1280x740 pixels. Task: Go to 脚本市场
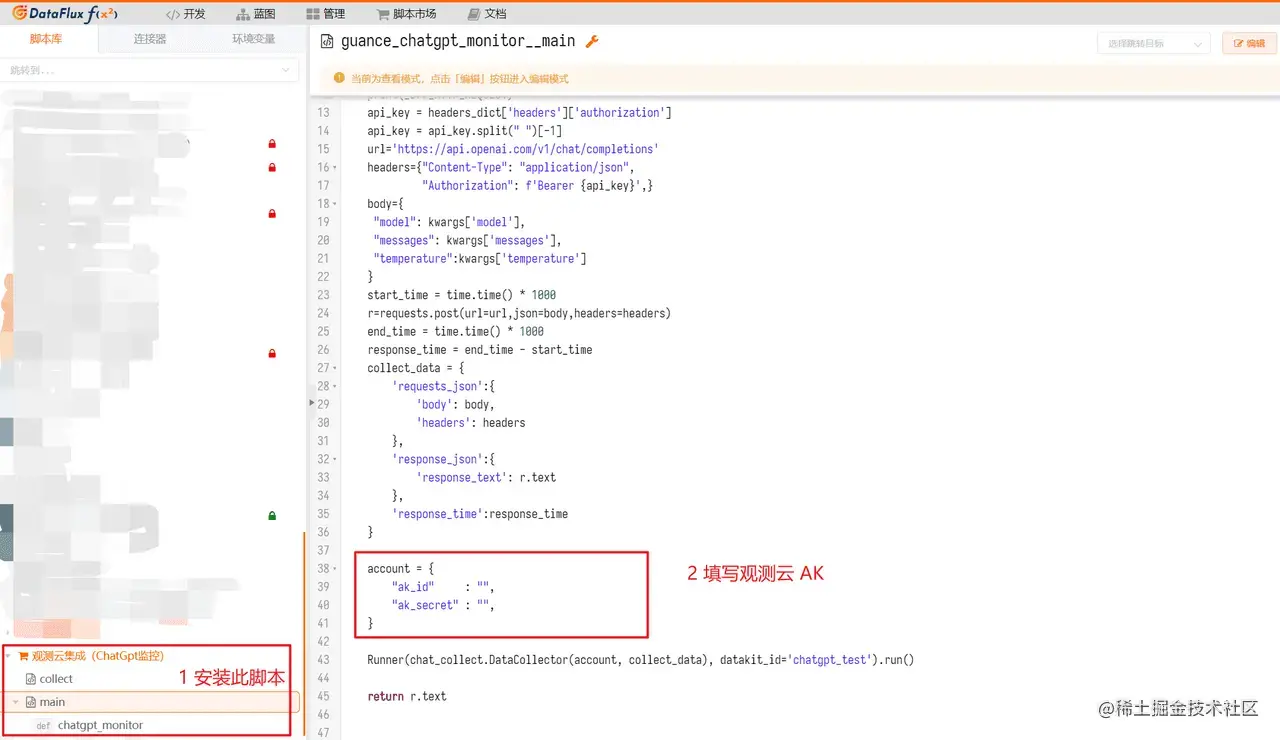tap(407, 14)
